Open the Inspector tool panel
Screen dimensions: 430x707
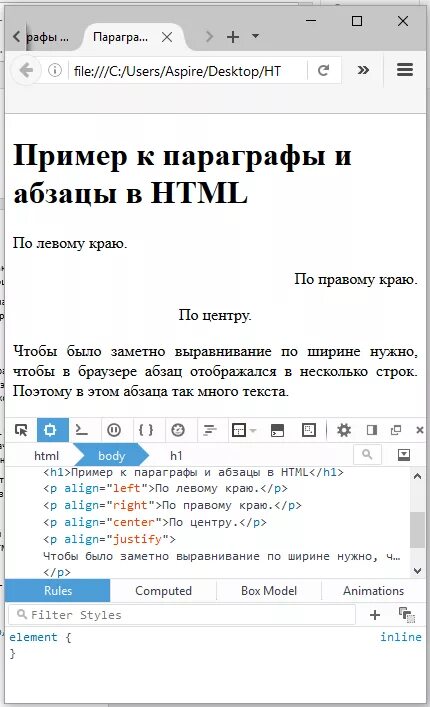click(52, 430)
